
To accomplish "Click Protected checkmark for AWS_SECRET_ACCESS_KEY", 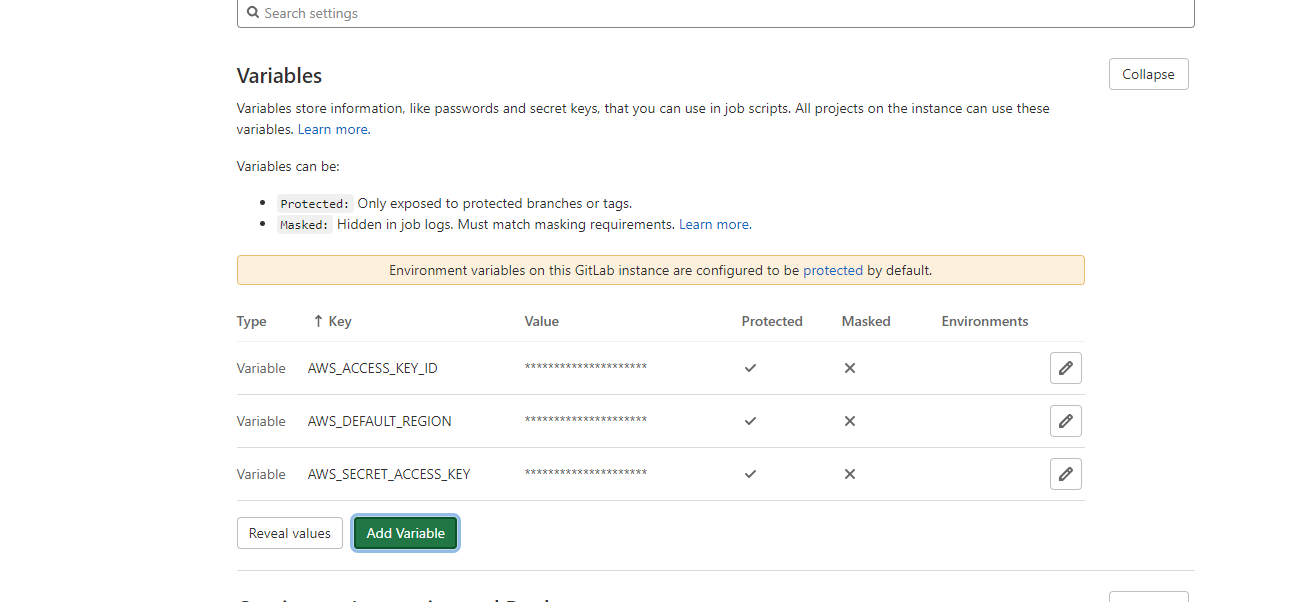I will coord(750,474).
